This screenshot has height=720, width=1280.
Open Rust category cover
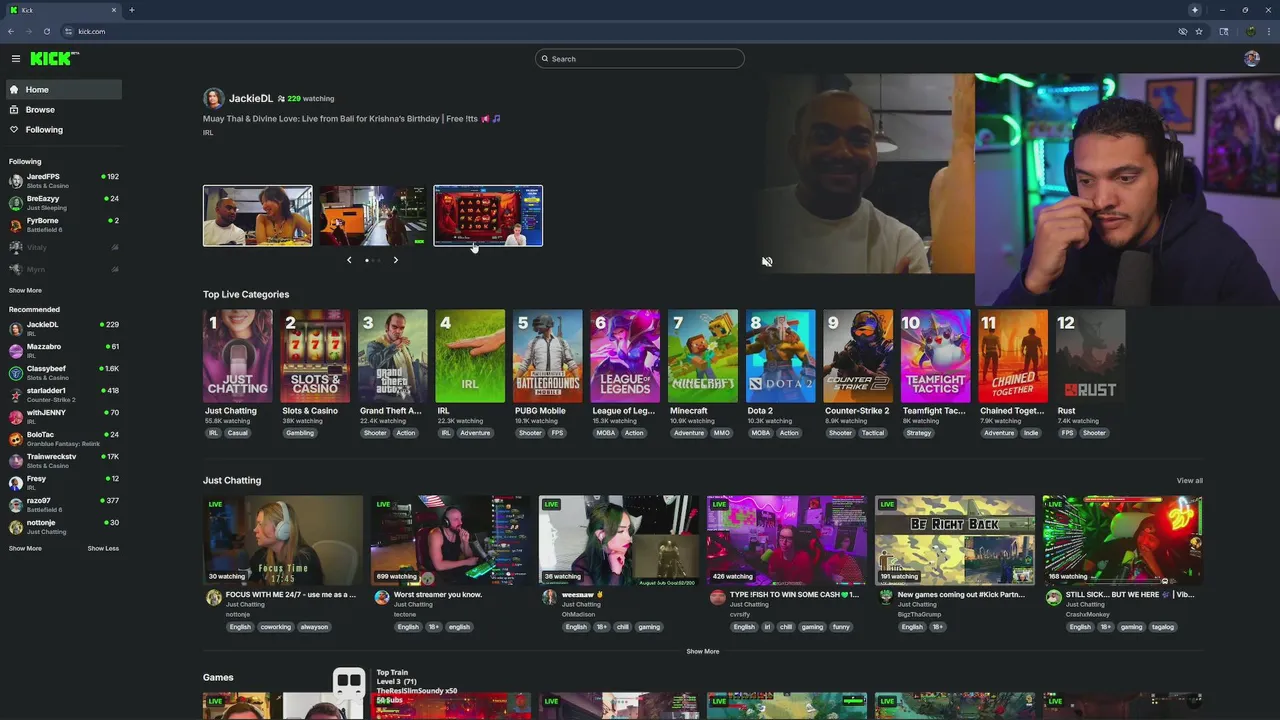(1091, 356)
